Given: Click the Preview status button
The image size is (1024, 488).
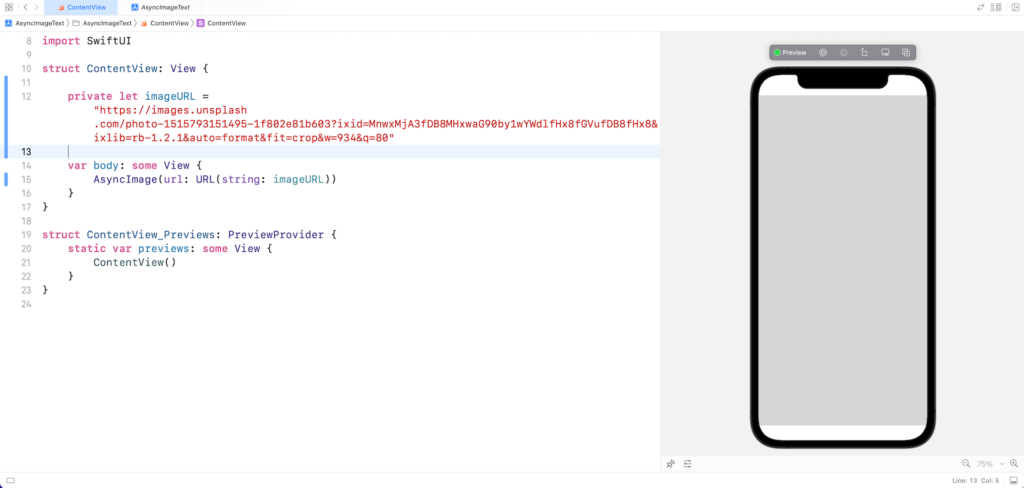Looking at the screenshot, I should [790, 52].
